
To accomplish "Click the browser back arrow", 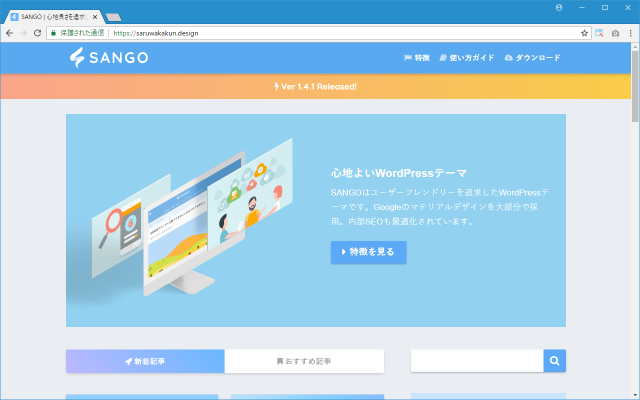I will pyautogui.click(x=9, y=33).
